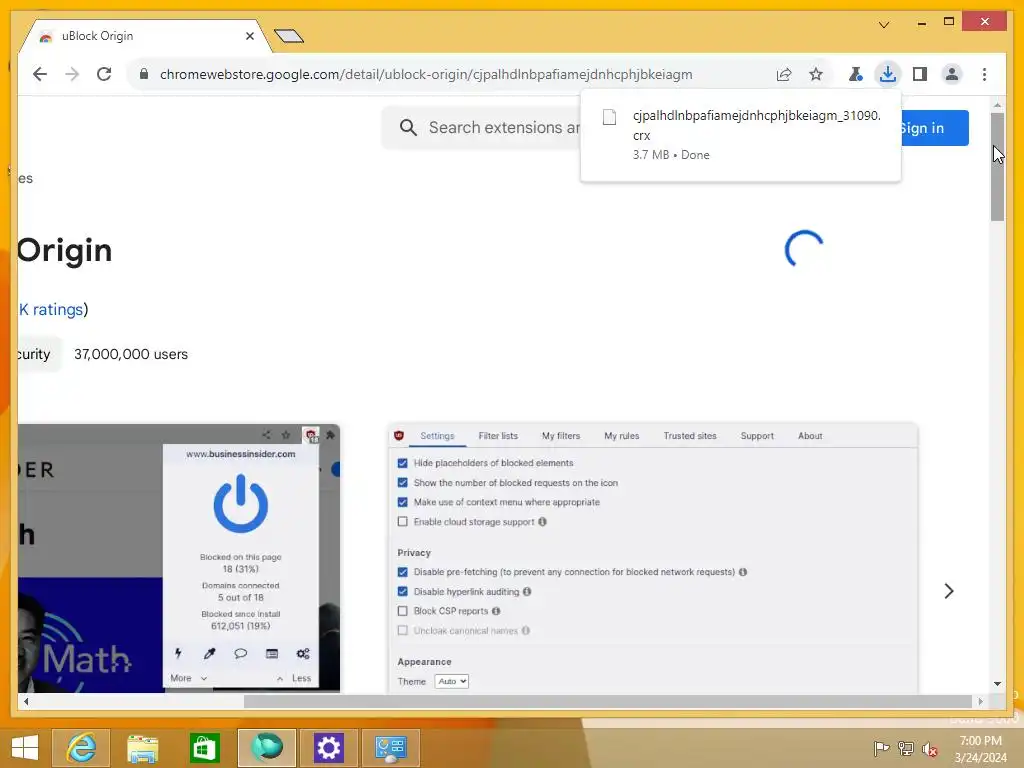
Task: Click the dashboard gears icon in popup
Action: point(303,653)
